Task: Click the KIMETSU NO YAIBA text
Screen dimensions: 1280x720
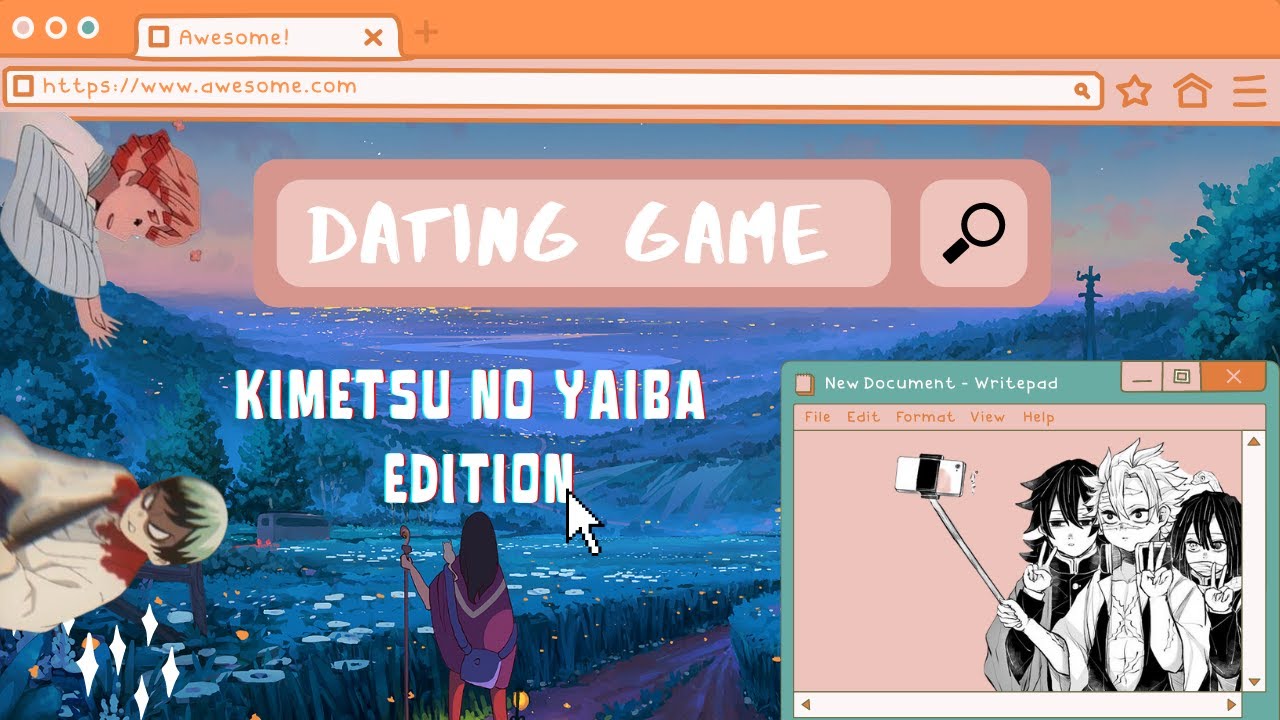Action: pyautogui.click(x=470, y=397)
